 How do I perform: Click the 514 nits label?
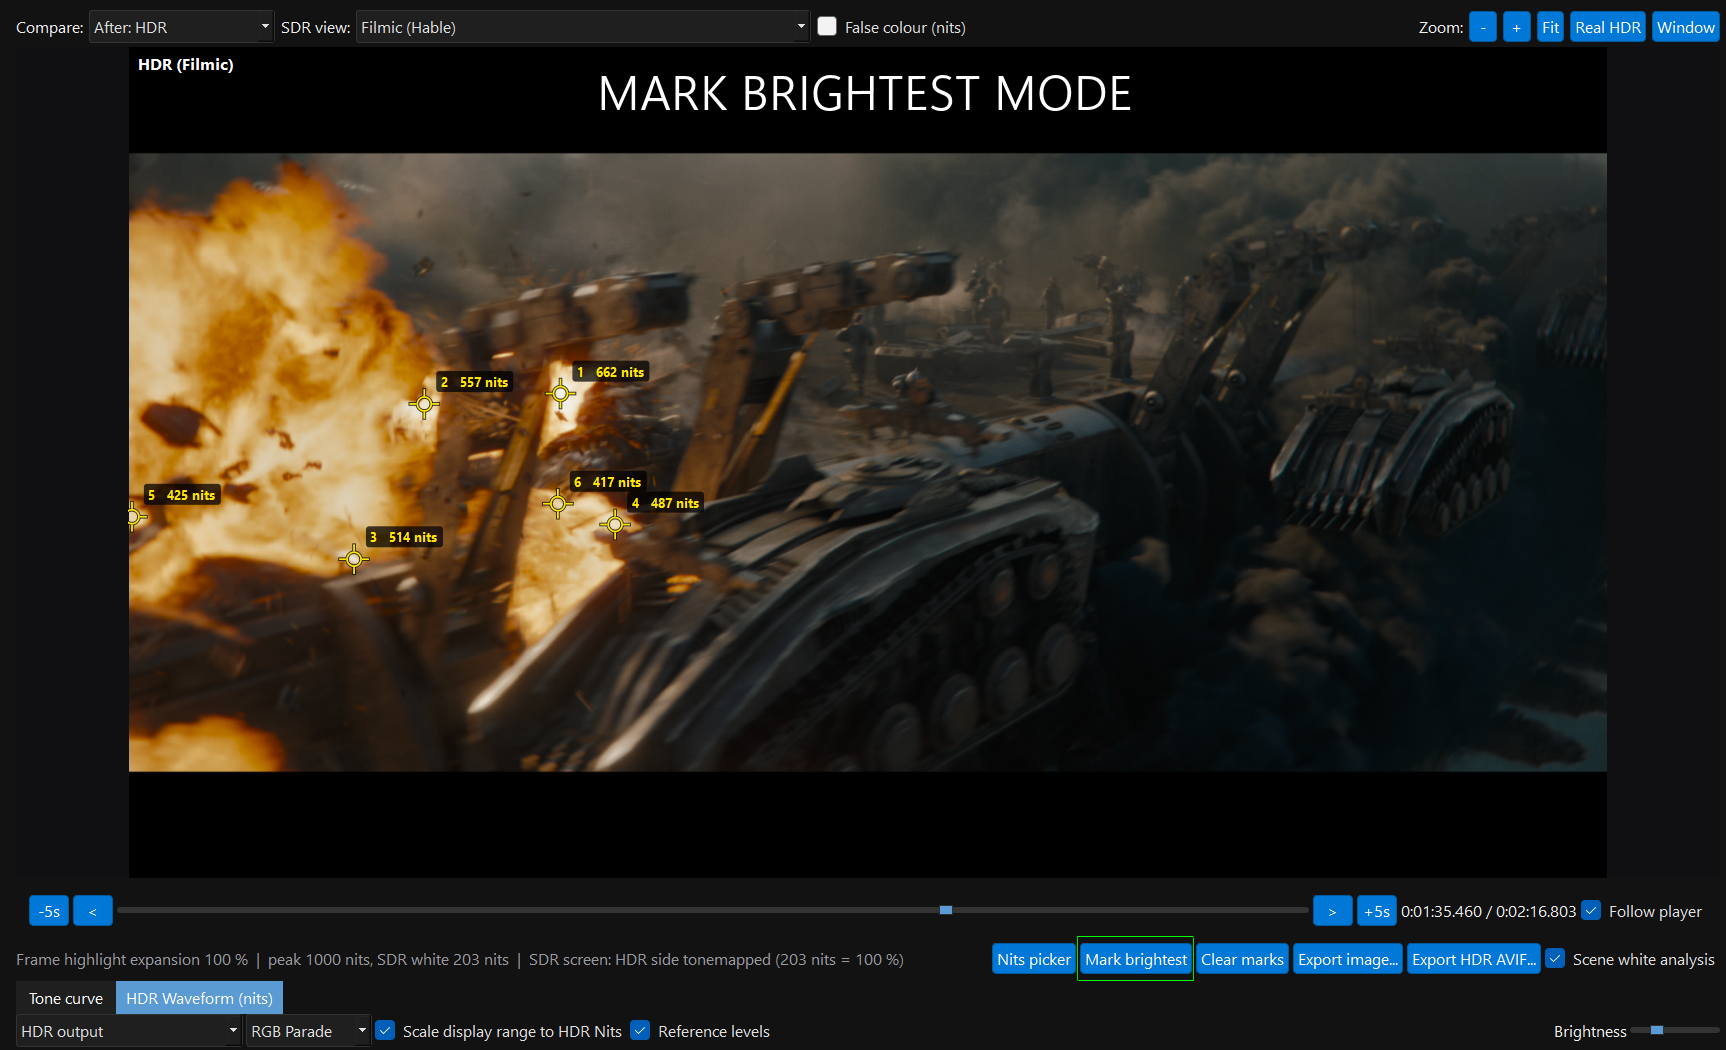pyautogui.click(x=403, y=537)
